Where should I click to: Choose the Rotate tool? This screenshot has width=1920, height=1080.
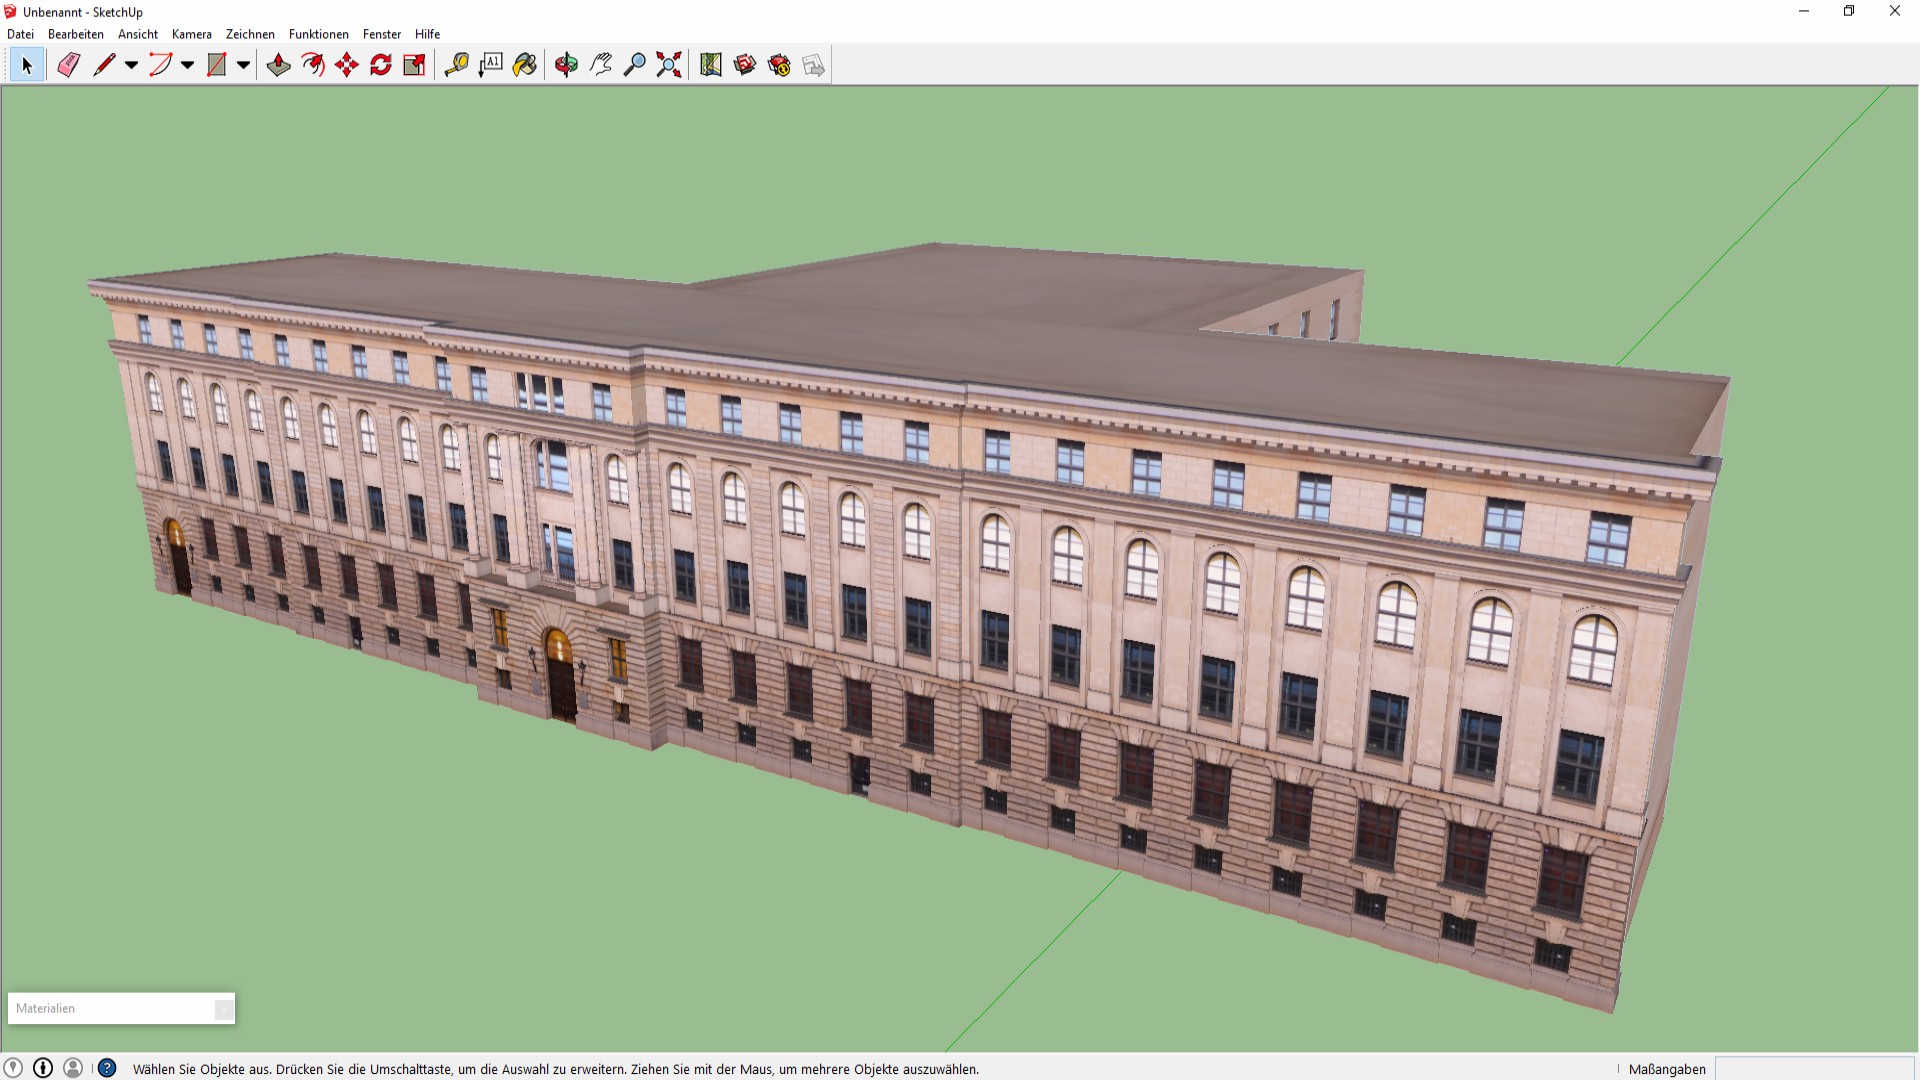[381, 65]
